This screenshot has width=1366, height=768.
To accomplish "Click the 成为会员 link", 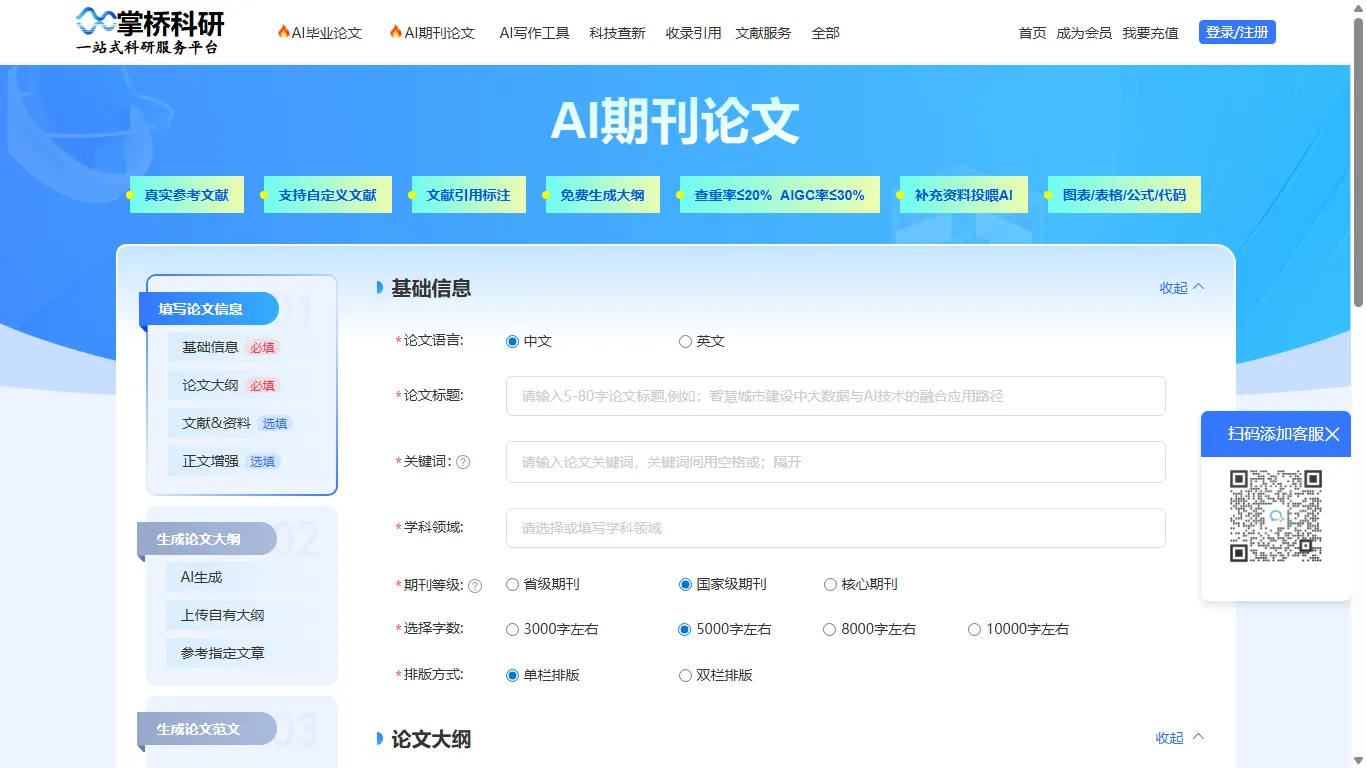I will coord(1084,32).
